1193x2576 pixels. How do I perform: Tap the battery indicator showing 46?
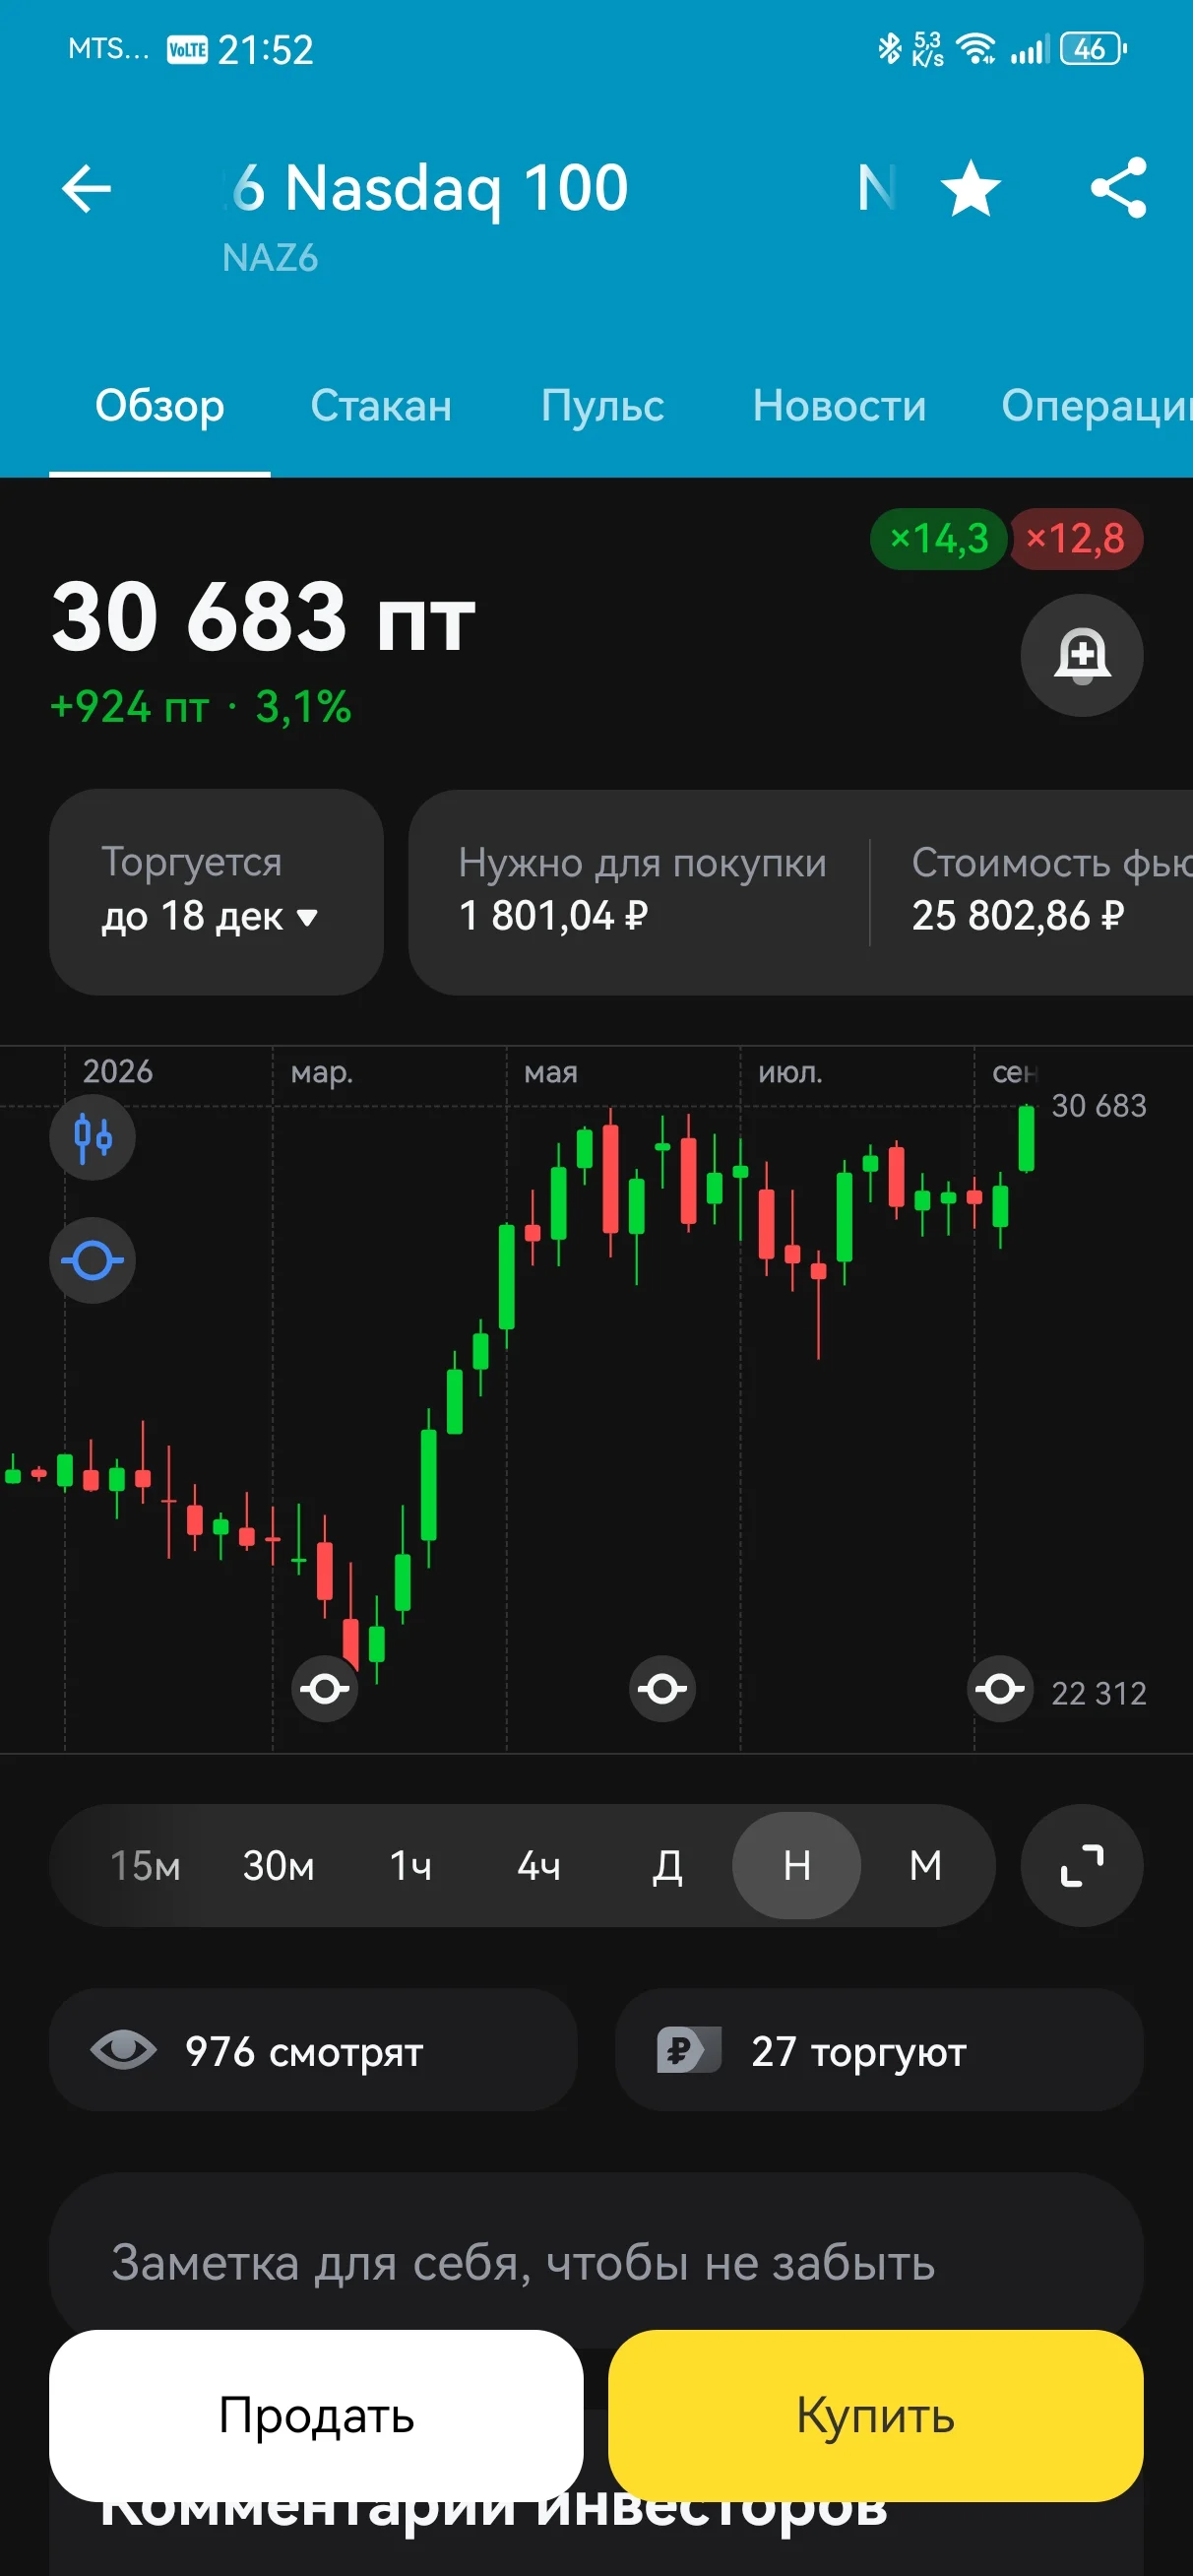[x=1093, y=48]
